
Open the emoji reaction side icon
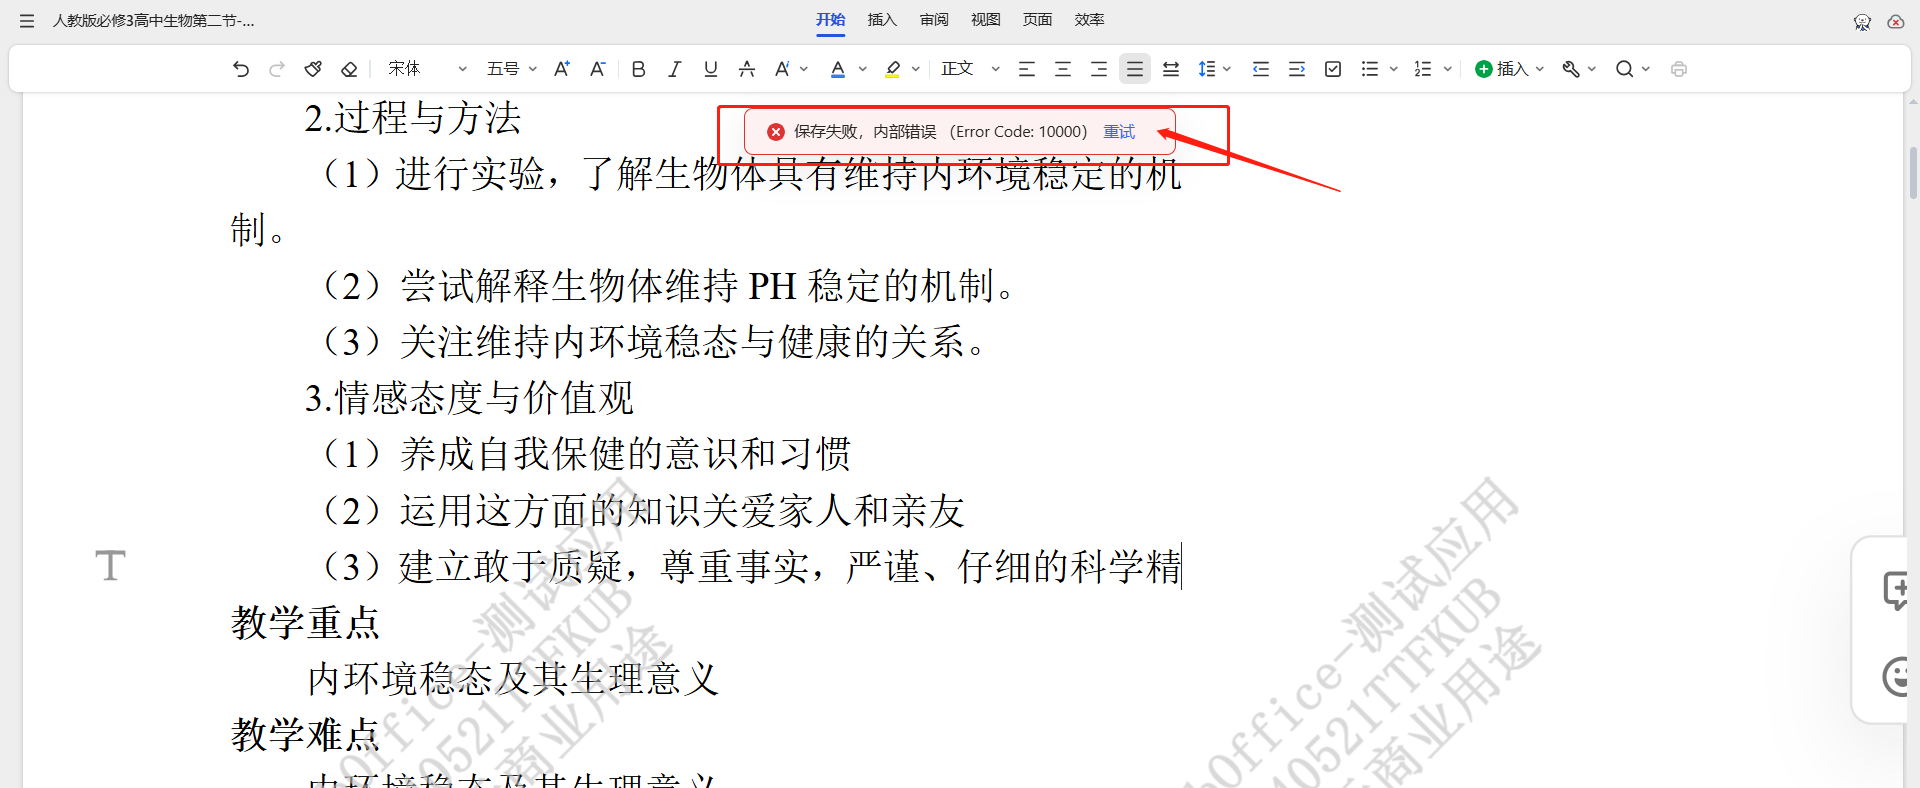pyautogui.click(x=1895, y=677)
